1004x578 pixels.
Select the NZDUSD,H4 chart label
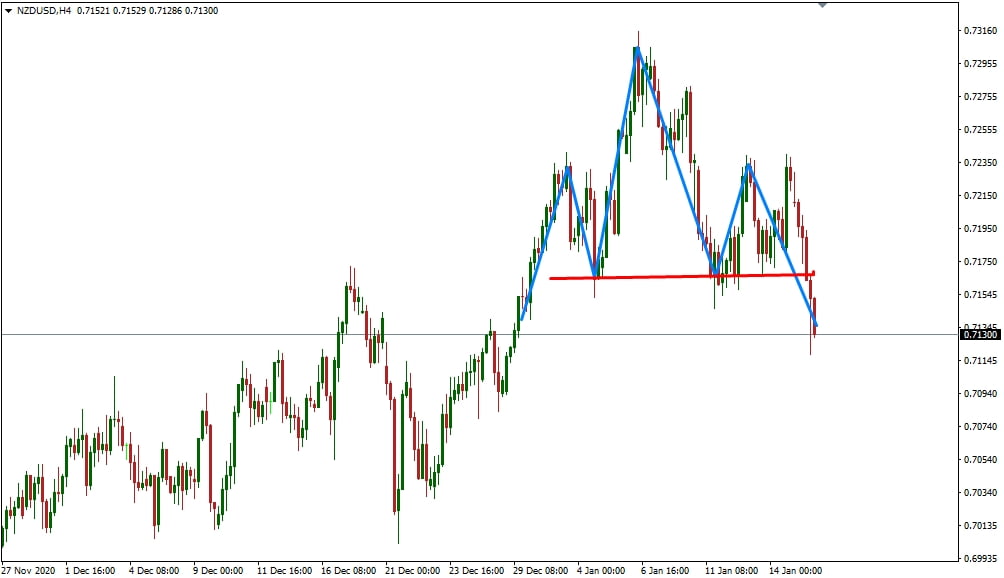tap(47, 9)
